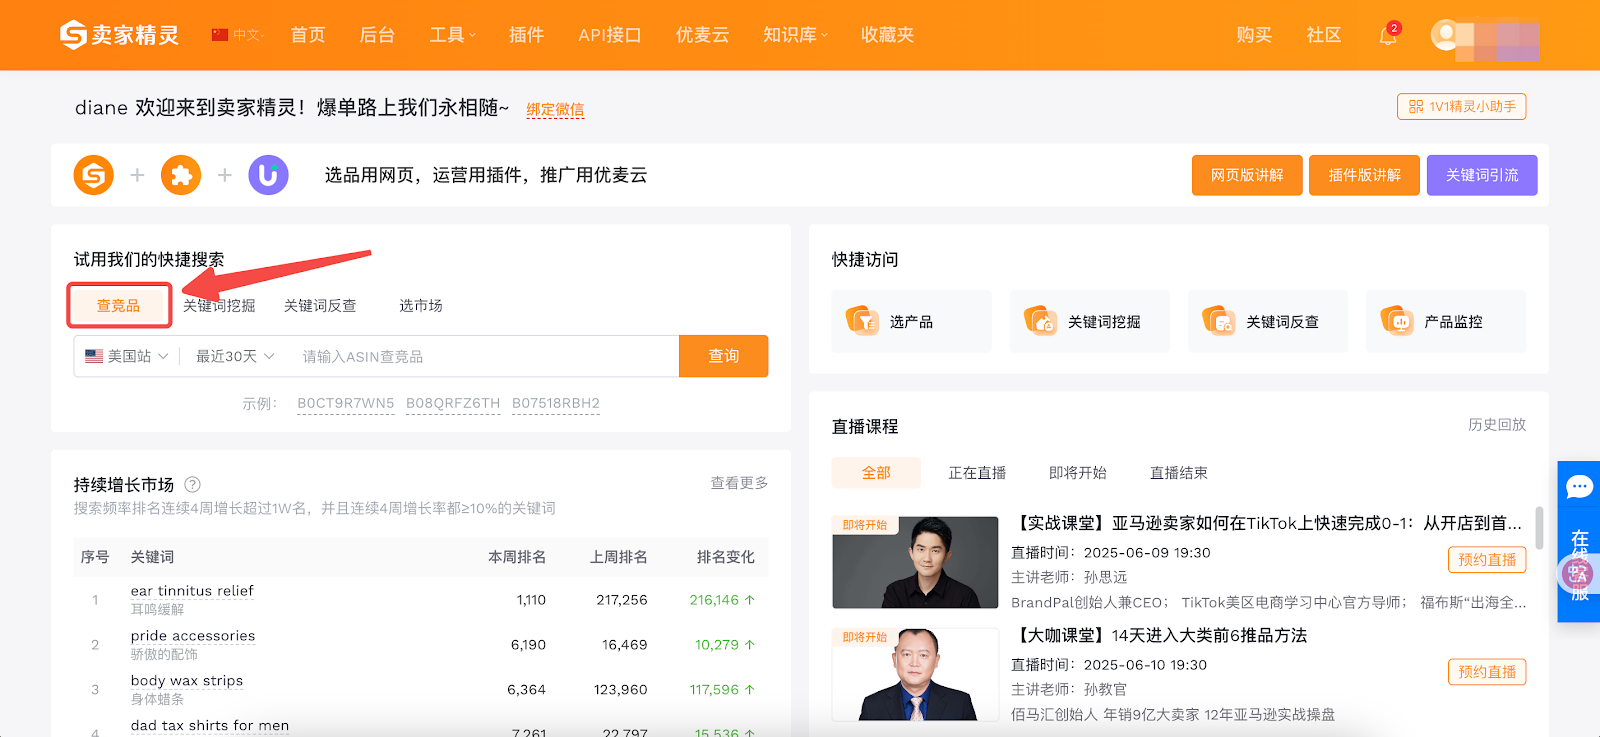Open 插件 in navigation
Screen dimensions: 1600x737
point(526,35)
